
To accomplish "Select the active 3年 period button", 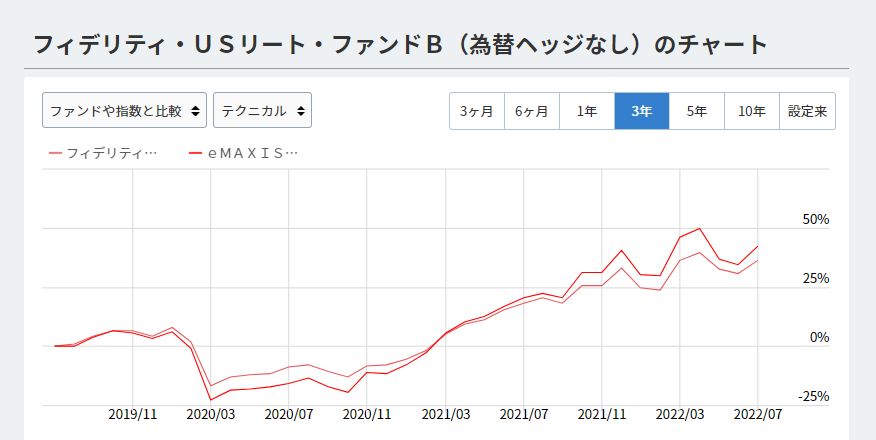I will [642, 111].
